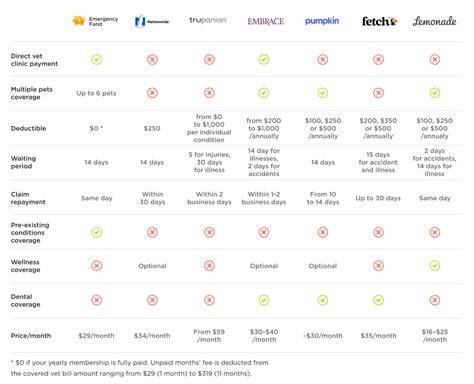Click the Nationwide logo in header

[152, 21]
